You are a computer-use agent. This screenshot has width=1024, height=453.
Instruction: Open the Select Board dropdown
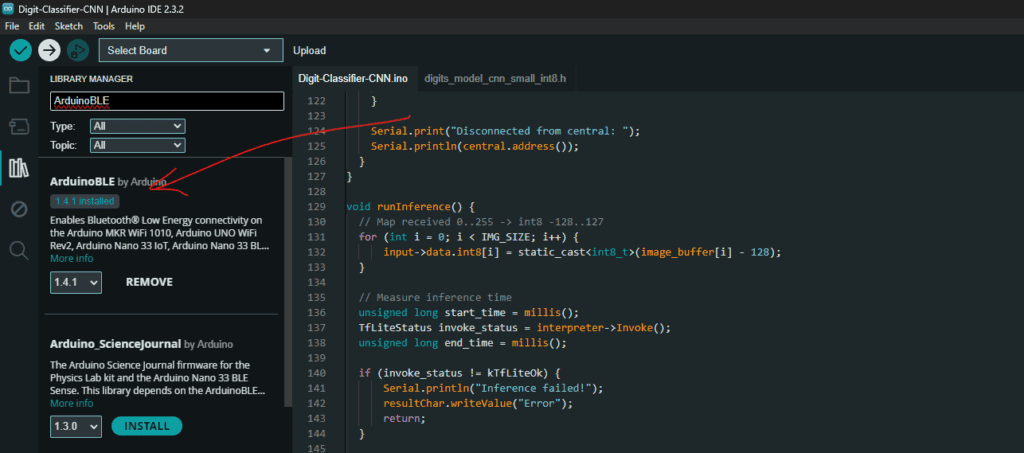coord(191,50)
